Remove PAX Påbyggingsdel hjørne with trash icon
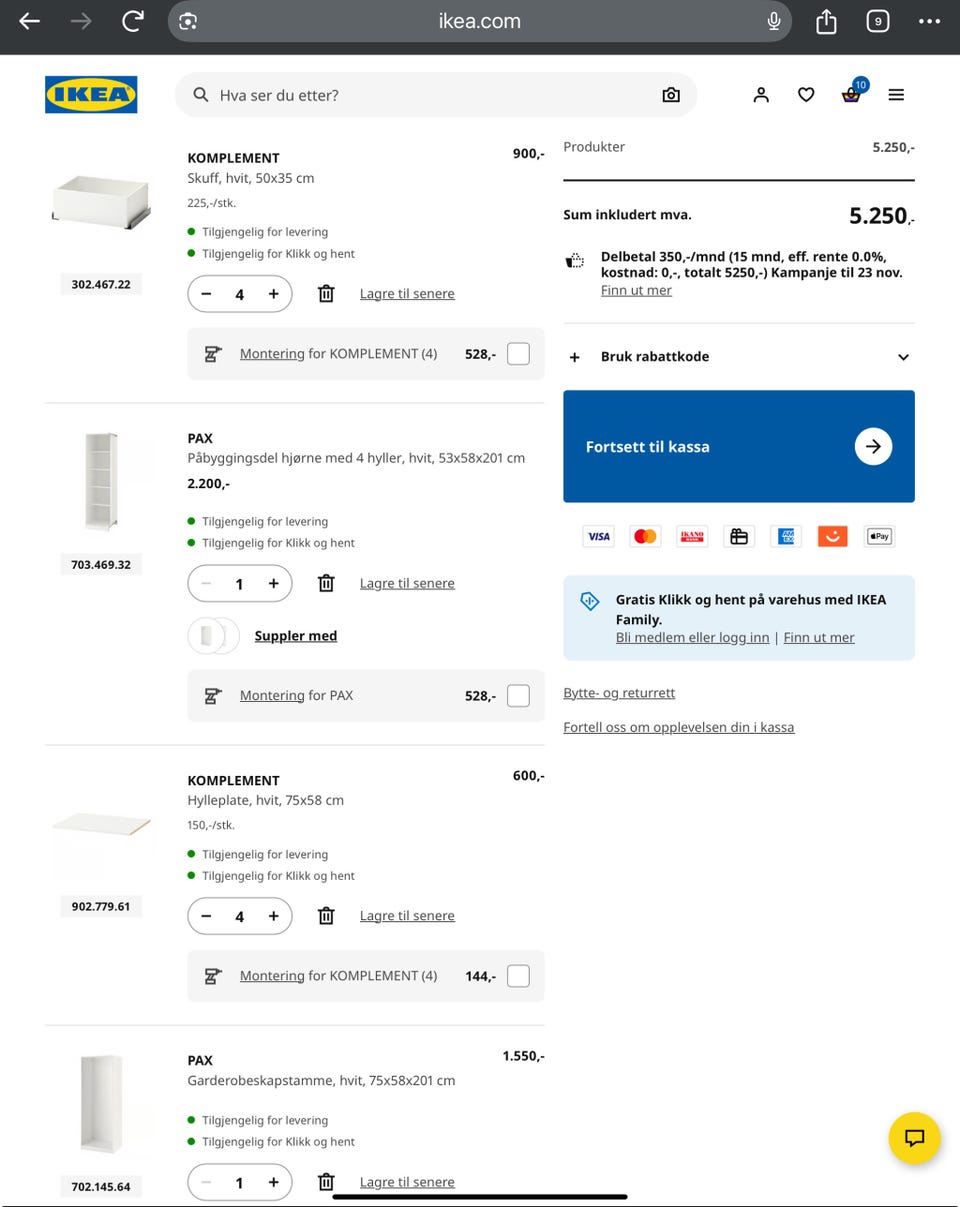Screen dimensions: 960x1207 click(326, 583)
